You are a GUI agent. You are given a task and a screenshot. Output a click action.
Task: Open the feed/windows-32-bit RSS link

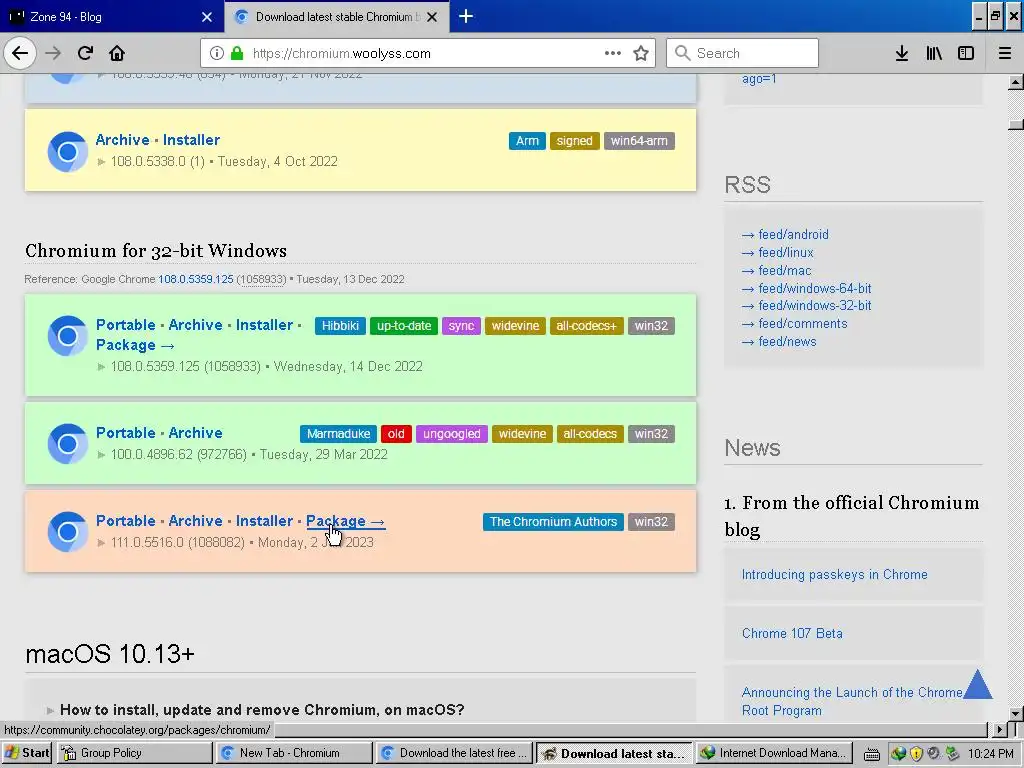point(814,306)
